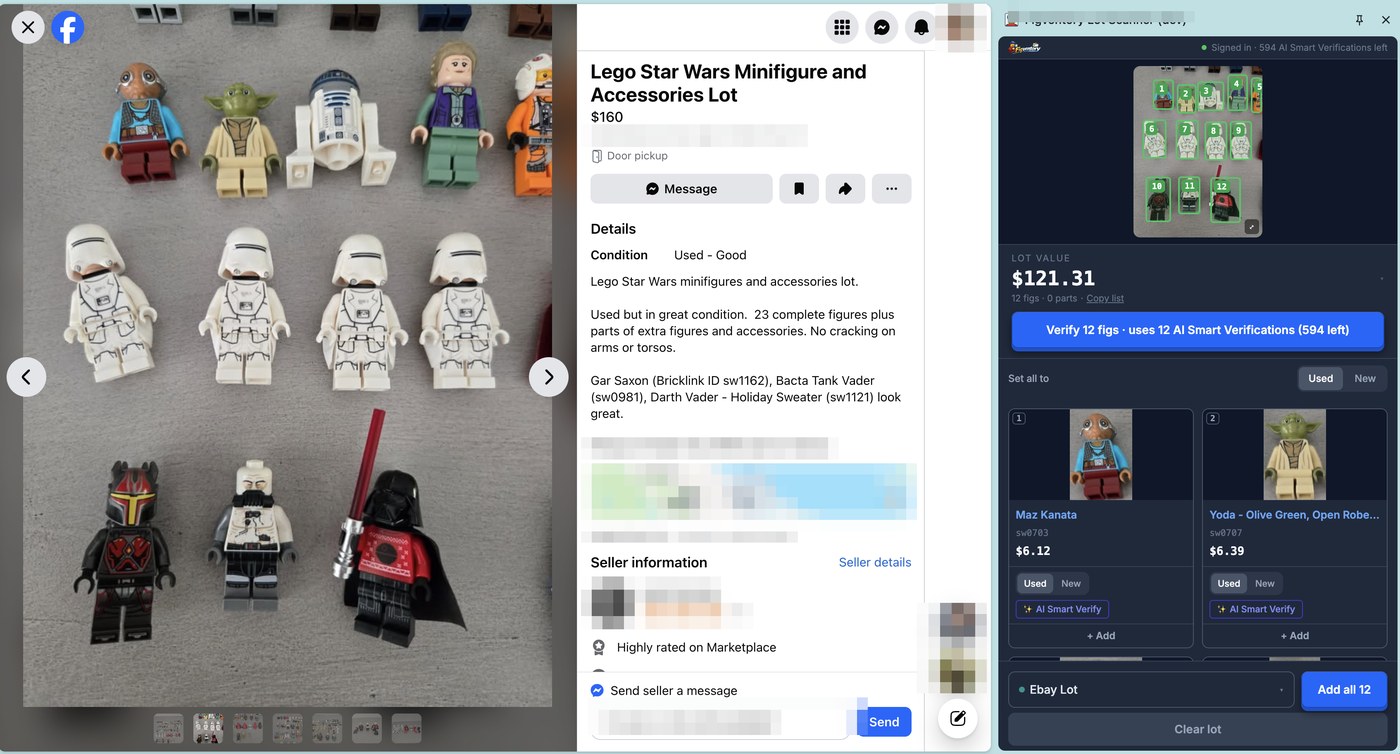Screen dimensions: 1400x754
Task: Add all 12 figures button
Action: click(1344, 690)
